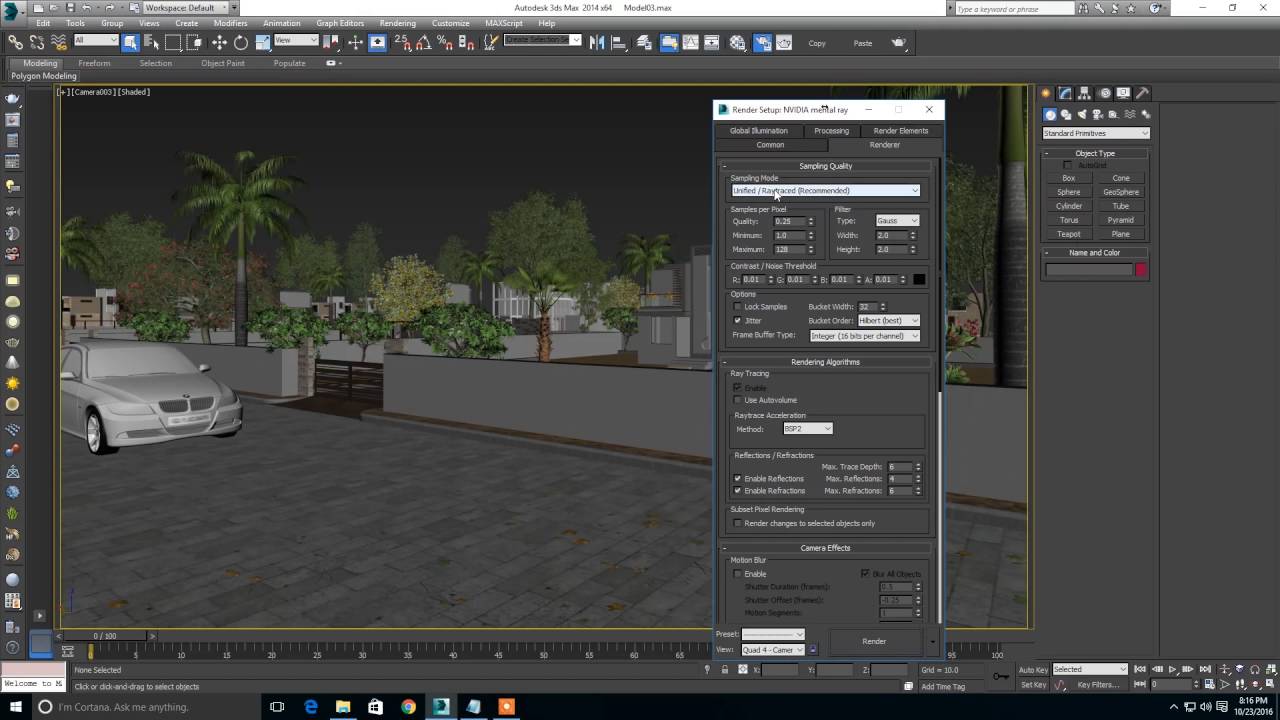Collapse the Sampling Quality rollout
The width and height of the screenshot is (1280, 720).
825,166
